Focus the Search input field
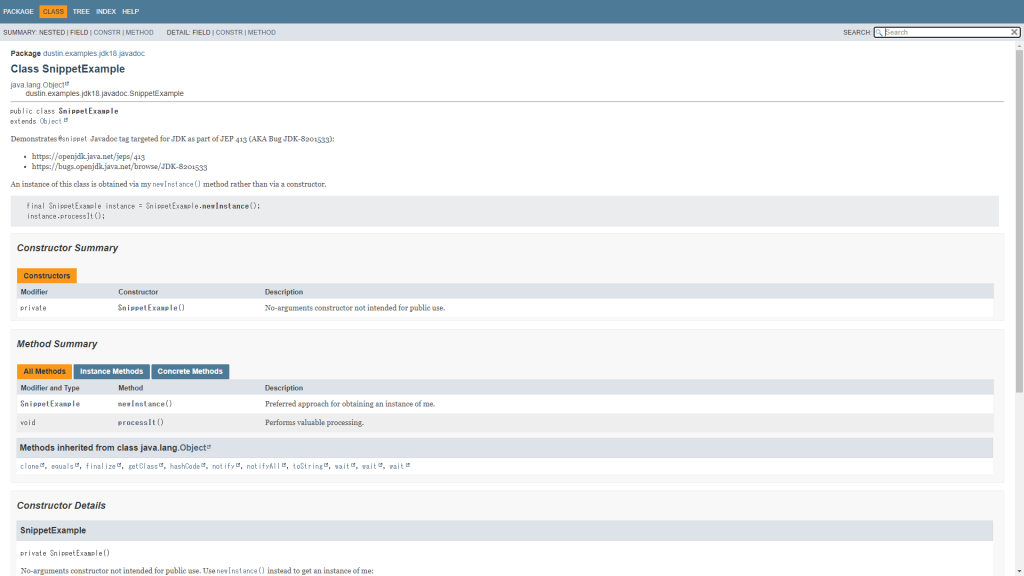This screenshot has height=576, width=1024. tap(945, 32)
